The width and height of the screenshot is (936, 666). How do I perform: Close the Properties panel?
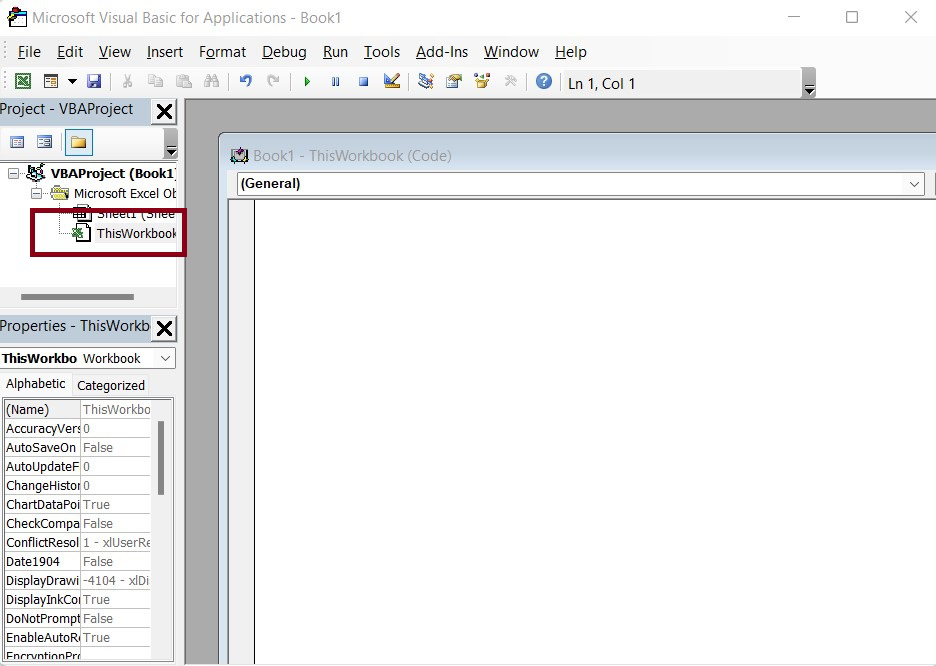tap(165, 327)
